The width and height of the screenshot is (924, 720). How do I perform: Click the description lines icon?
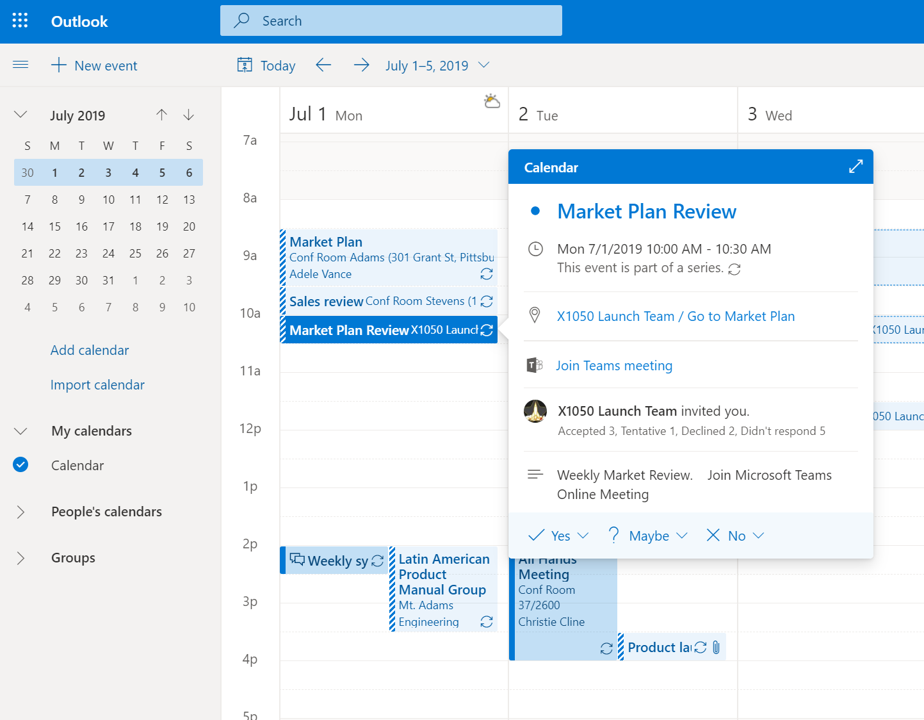click(x=535, y=474)
